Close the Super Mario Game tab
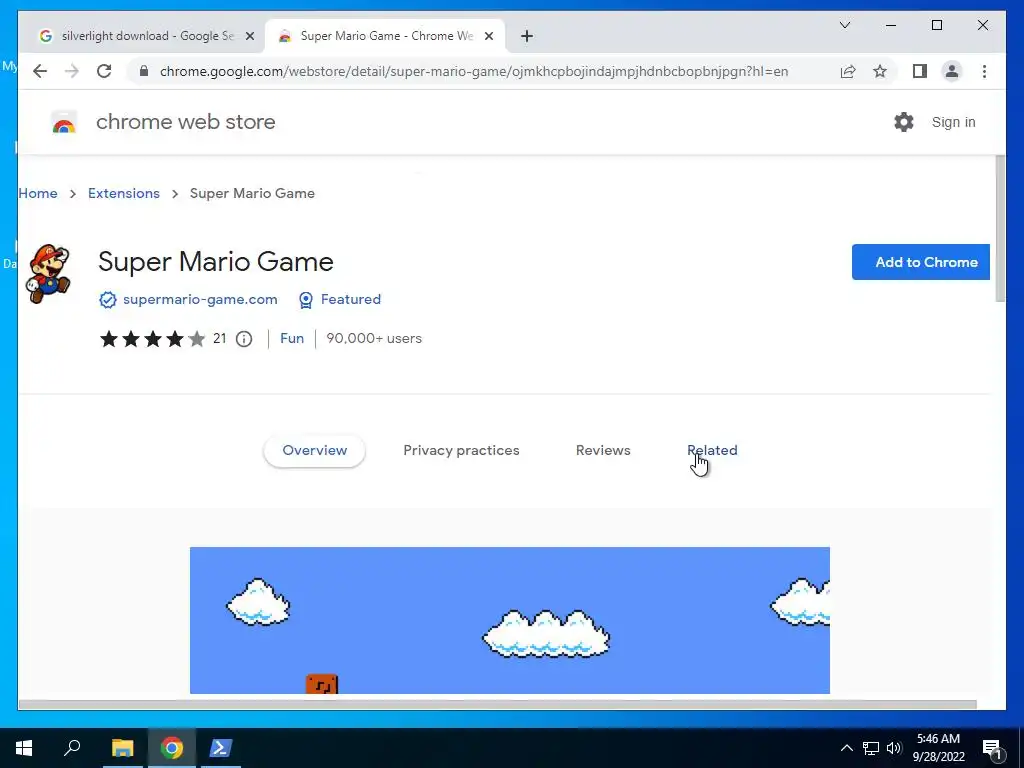The height and width of the screenshot is (768, 1024). coord(488,36)
